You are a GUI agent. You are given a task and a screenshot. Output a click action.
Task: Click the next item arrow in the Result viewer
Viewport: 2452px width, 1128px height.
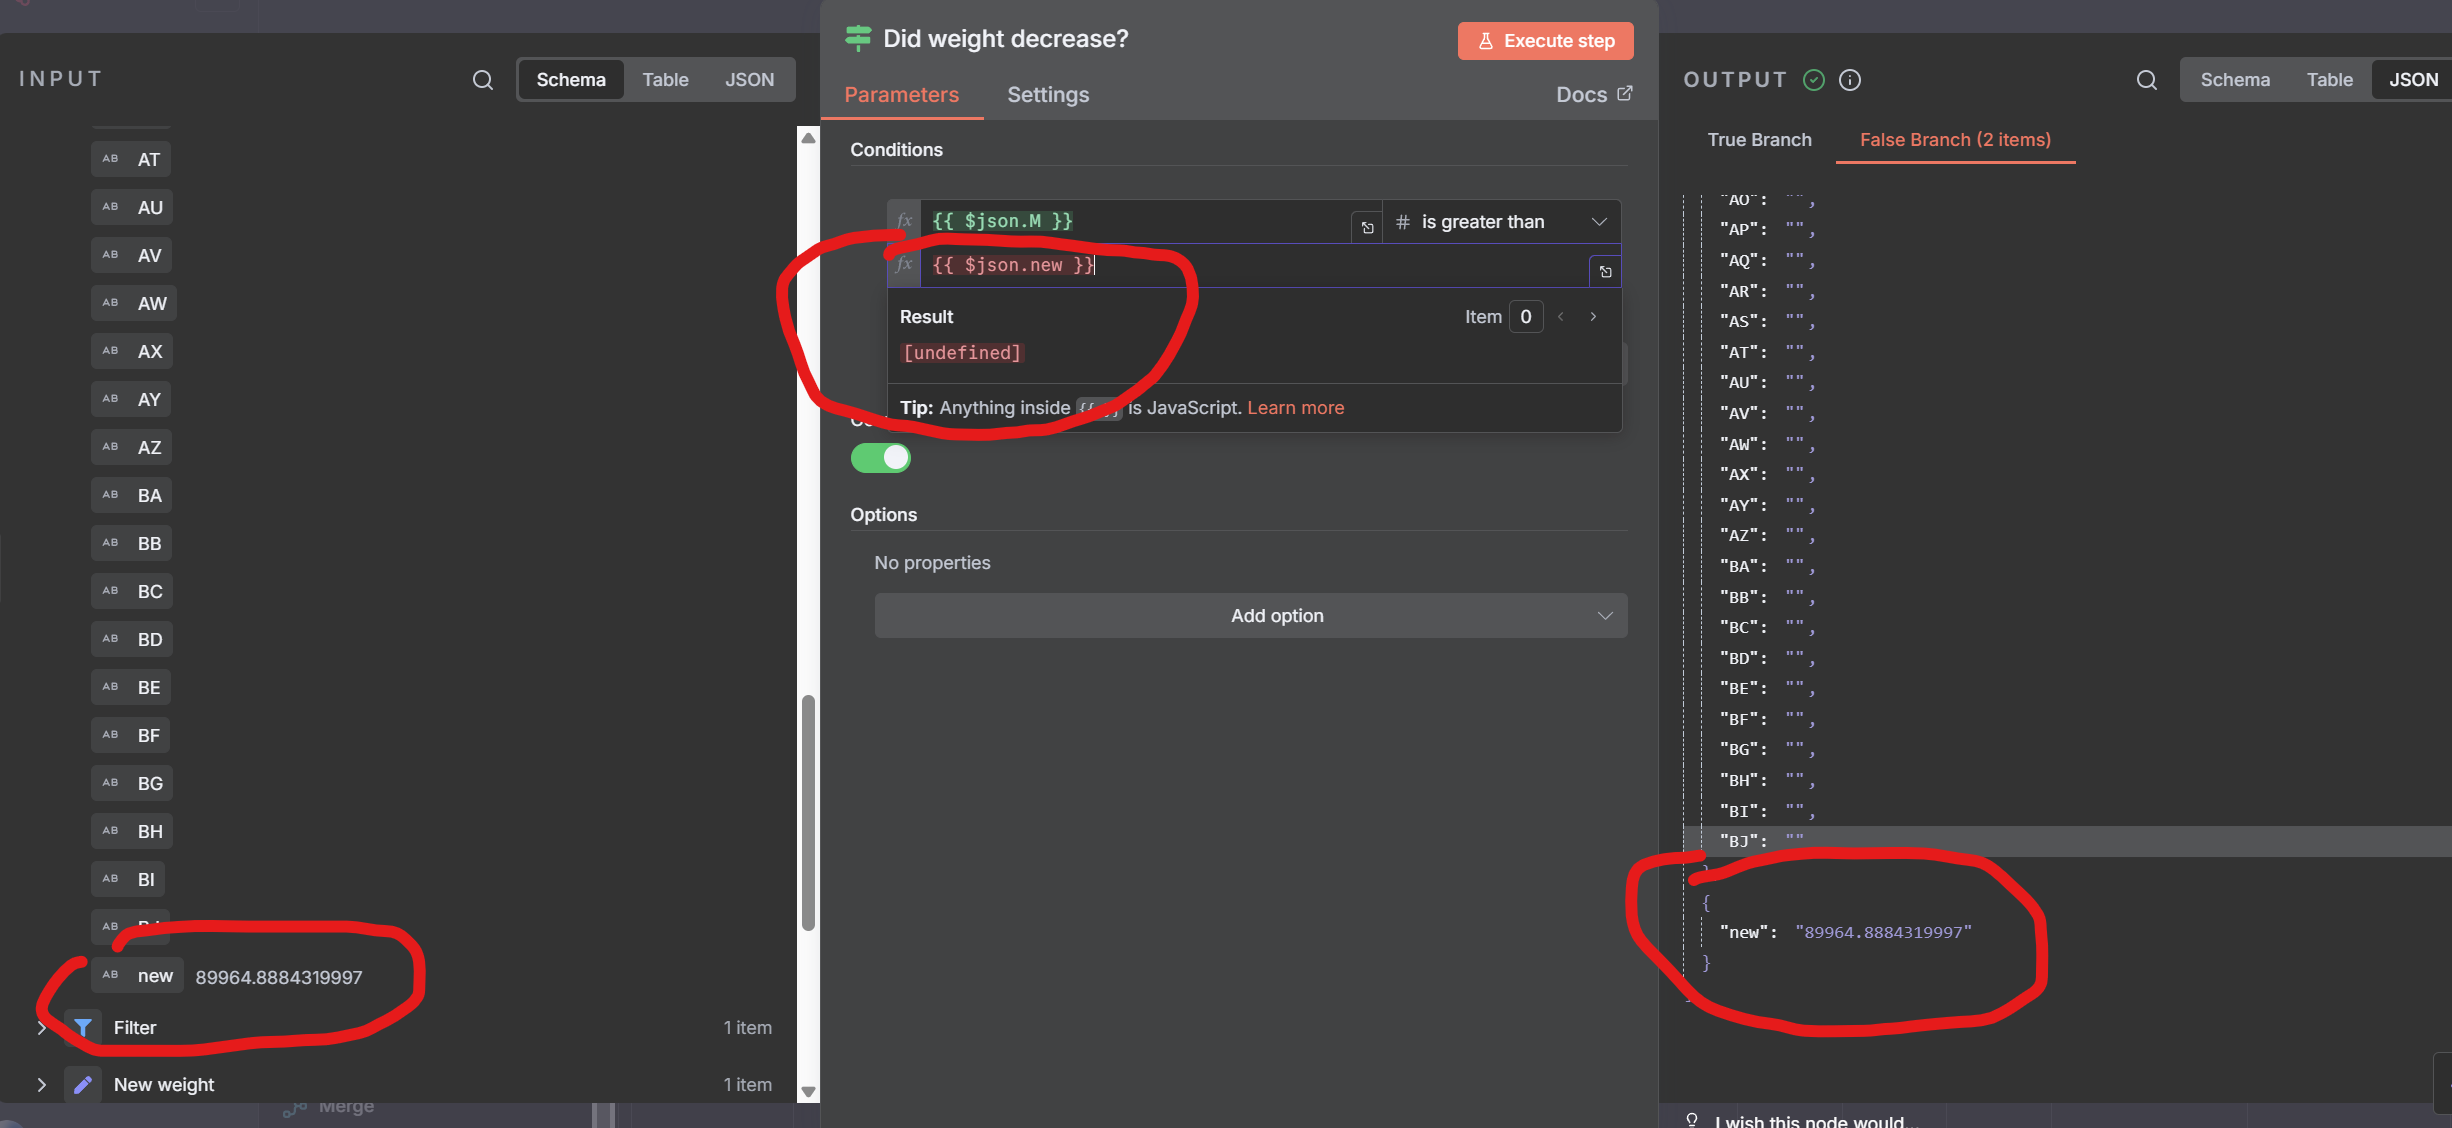tap(1592, 316)
